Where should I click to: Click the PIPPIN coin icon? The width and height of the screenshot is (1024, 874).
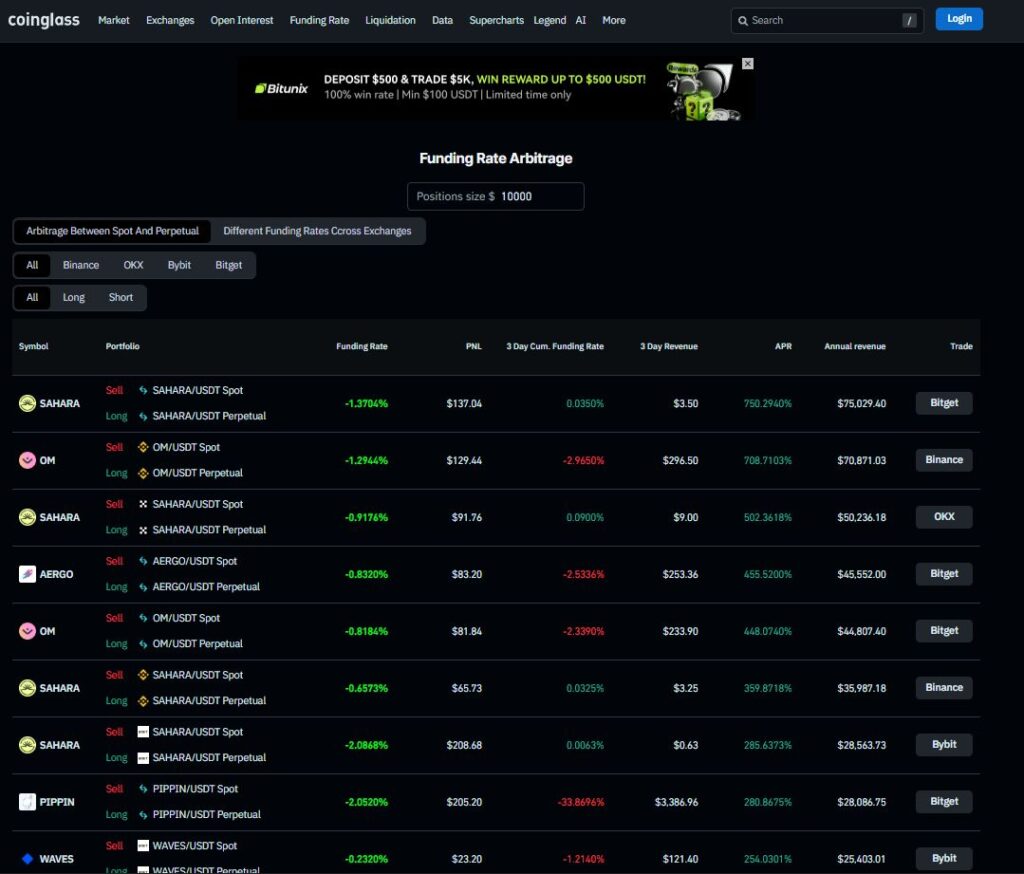[x=27, y=802]
